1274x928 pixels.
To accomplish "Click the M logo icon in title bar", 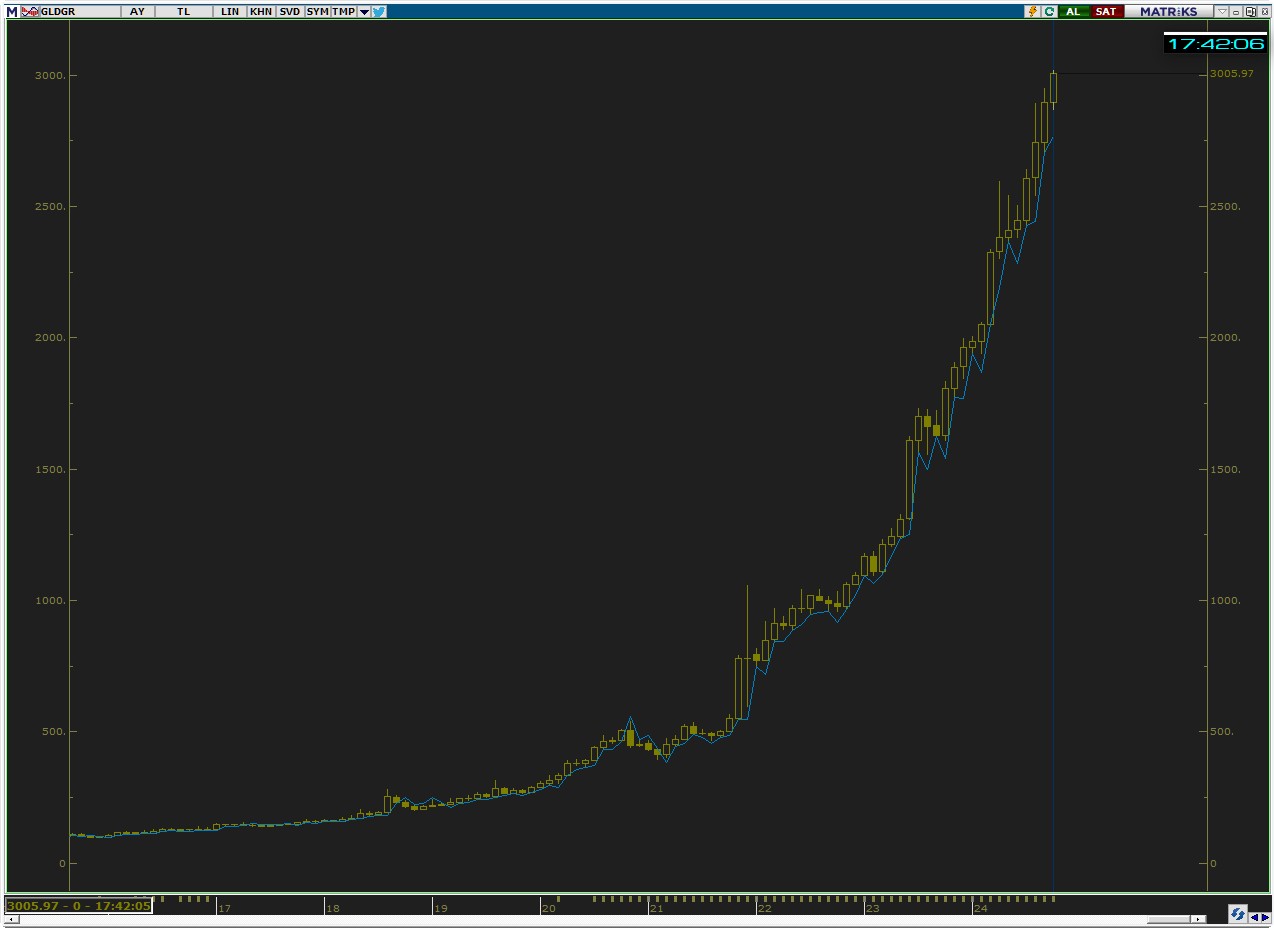I will pos(12,11).
